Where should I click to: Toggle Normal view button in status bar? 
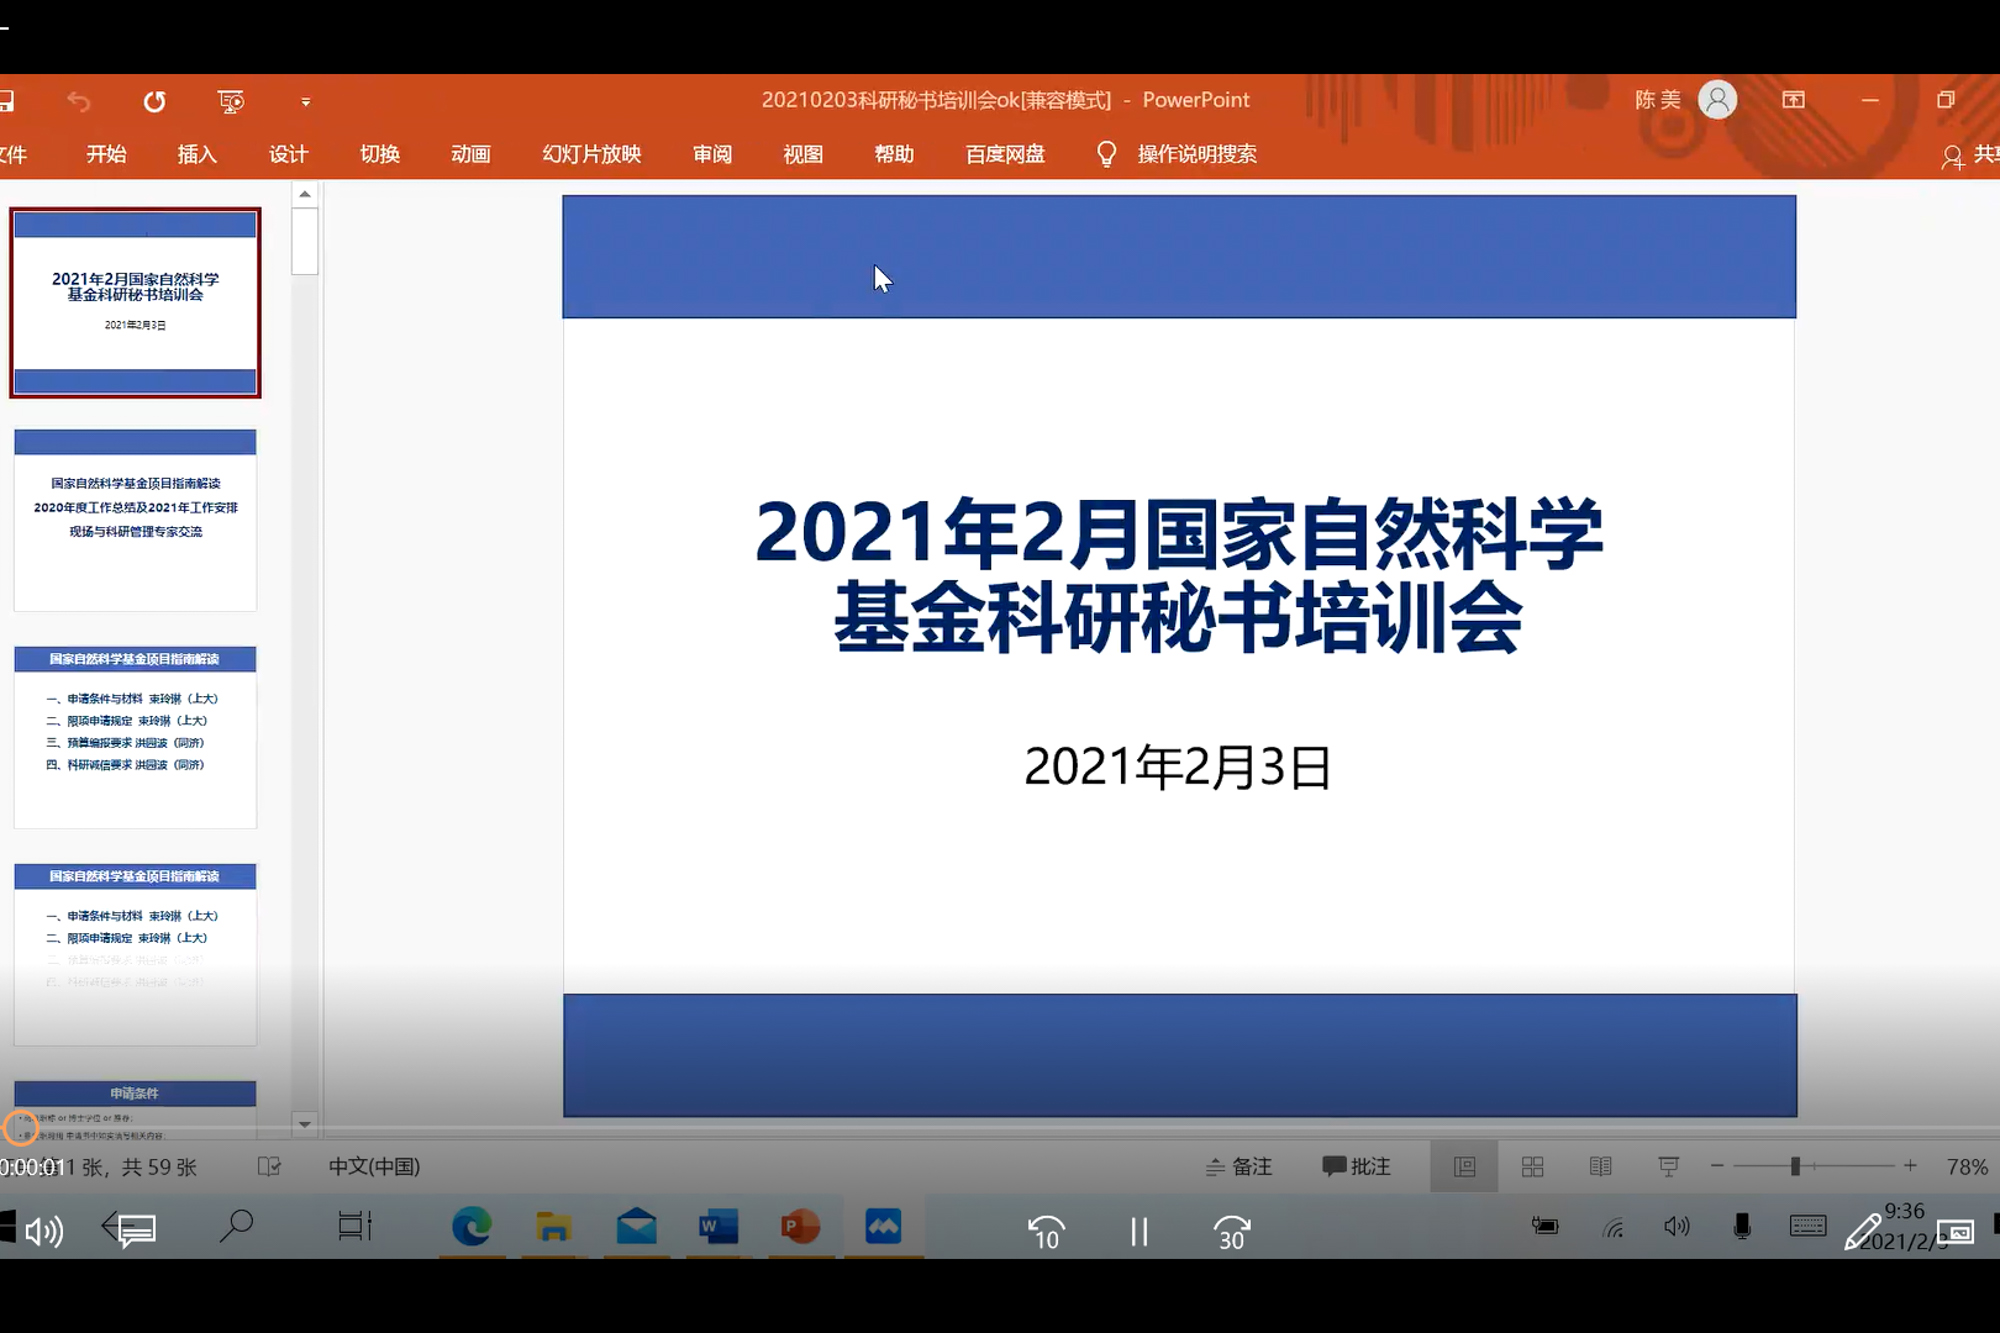coord(1464,1166)
